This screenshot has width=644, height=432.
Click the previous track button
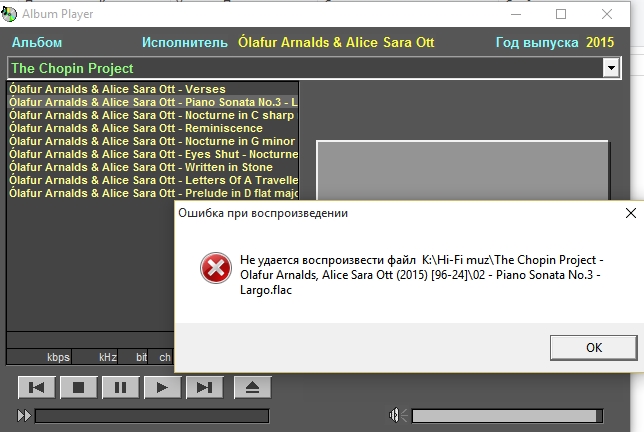[37, 387]
